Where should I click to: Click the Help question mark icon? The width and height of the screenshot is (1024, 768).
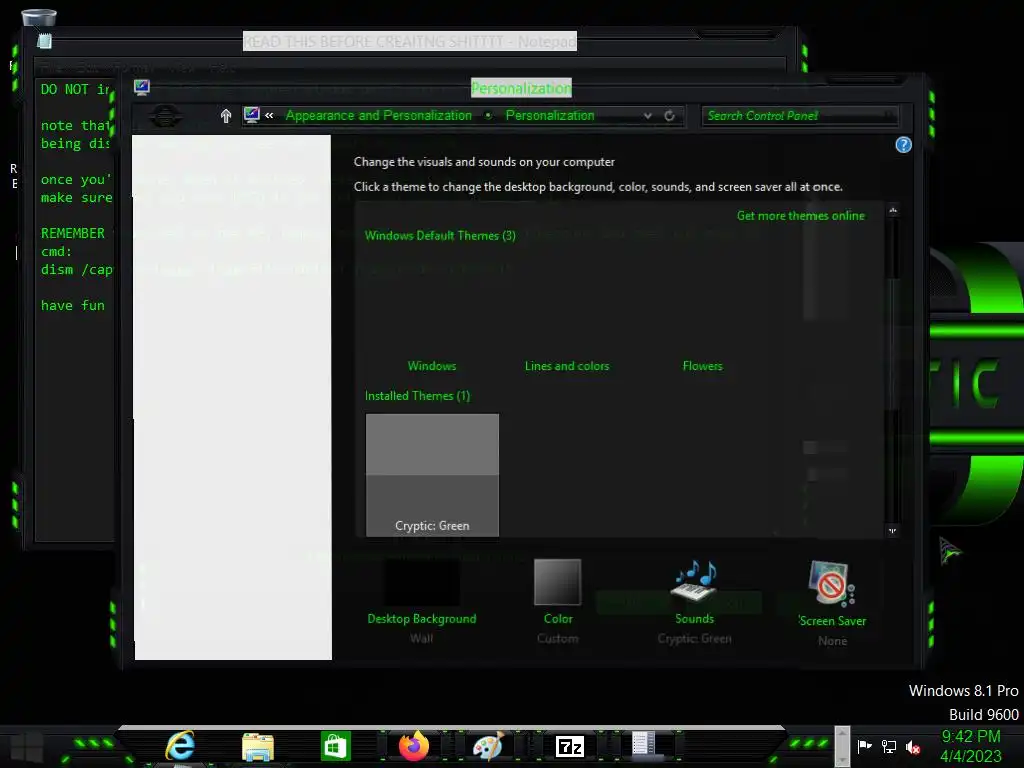903,144
